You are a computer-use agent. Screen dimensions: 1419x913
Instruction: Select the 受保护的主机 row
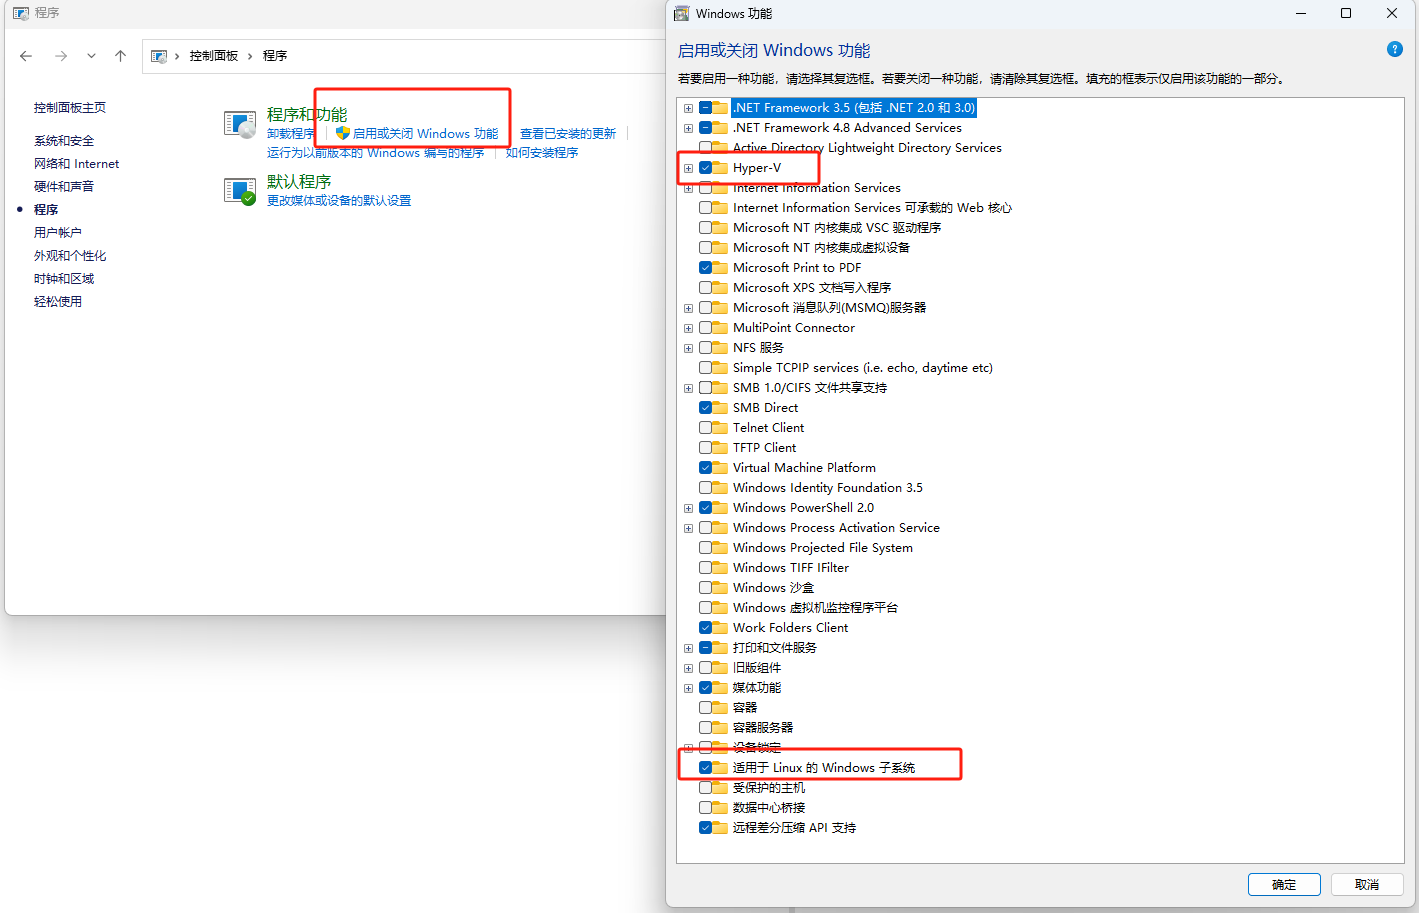(768, 787)
